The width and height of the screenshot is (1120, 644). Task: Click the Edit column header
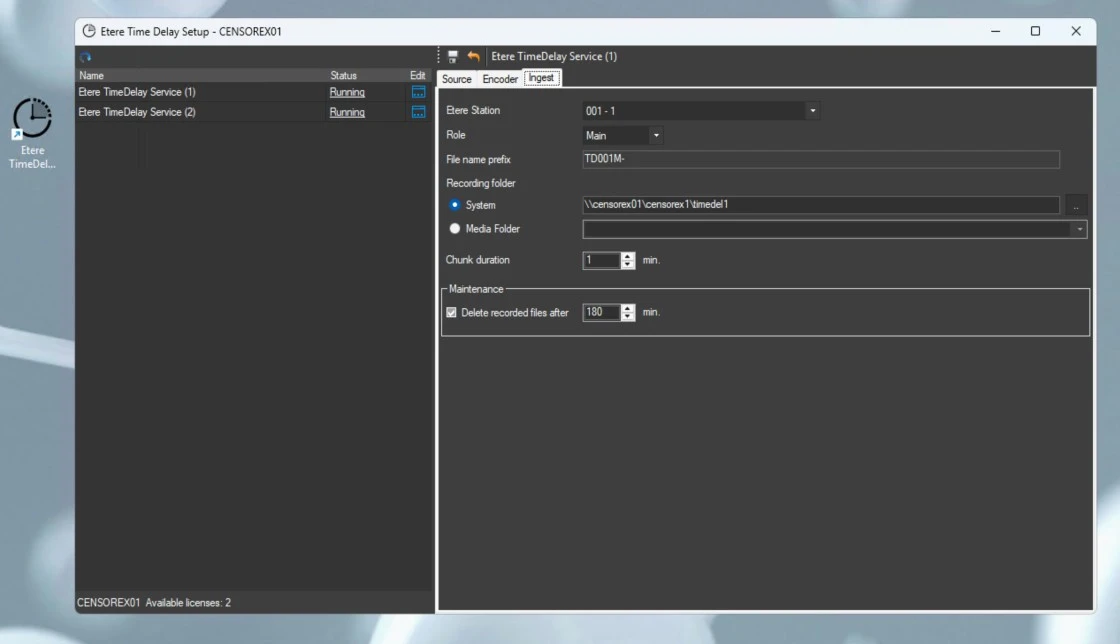[x=418, y=75]
